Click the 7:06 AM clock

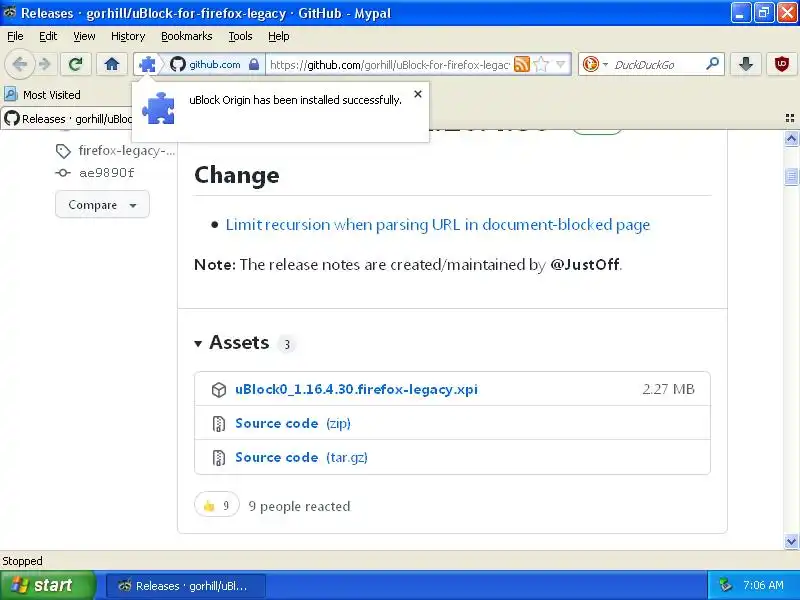click(x=763, y=585)
